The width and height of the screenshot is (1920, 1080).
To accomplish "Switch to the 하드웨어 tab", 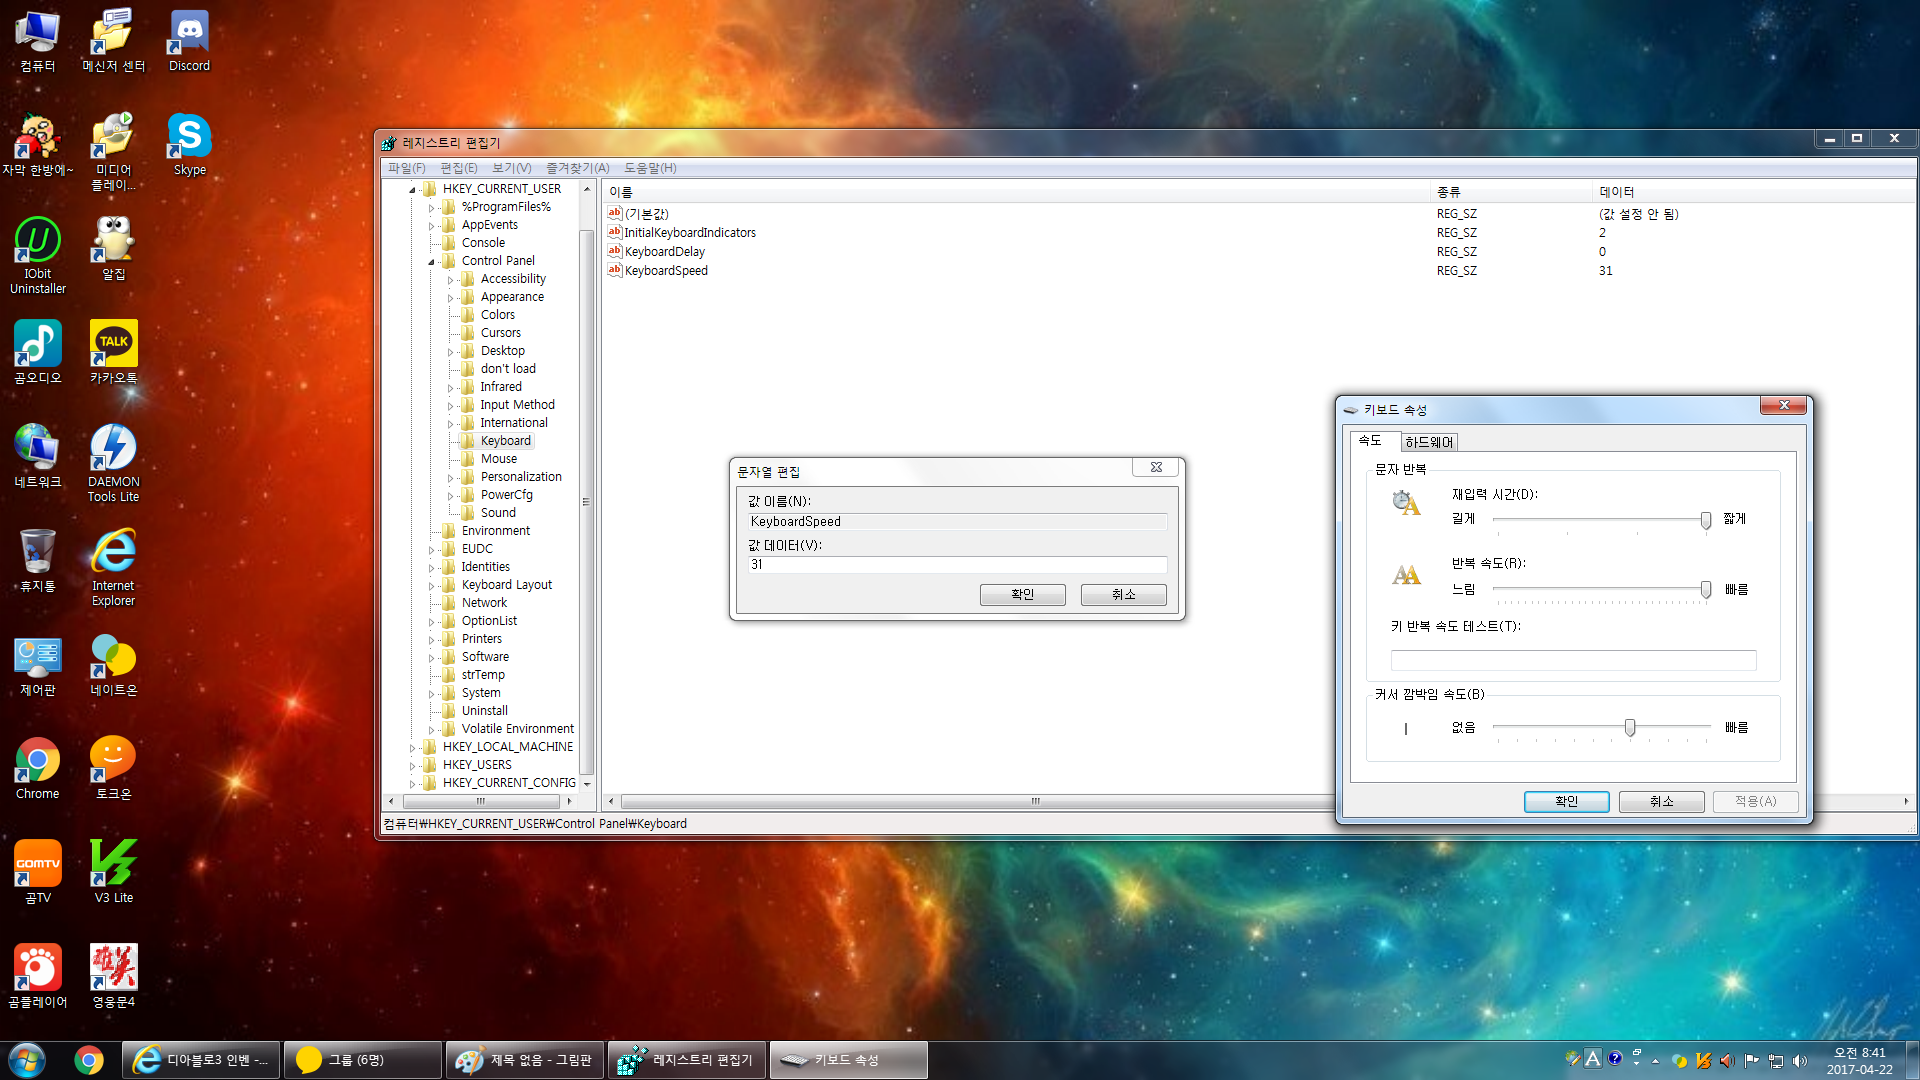I will (x=1428, y=442).
